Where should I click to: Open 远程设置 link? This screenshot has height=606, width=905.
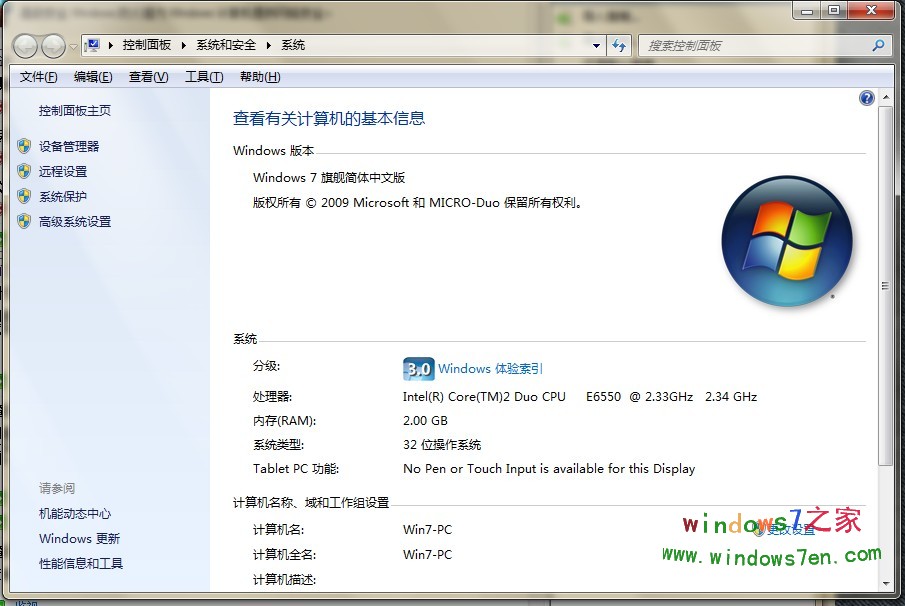pyautogui.click(x=62, y=171)
